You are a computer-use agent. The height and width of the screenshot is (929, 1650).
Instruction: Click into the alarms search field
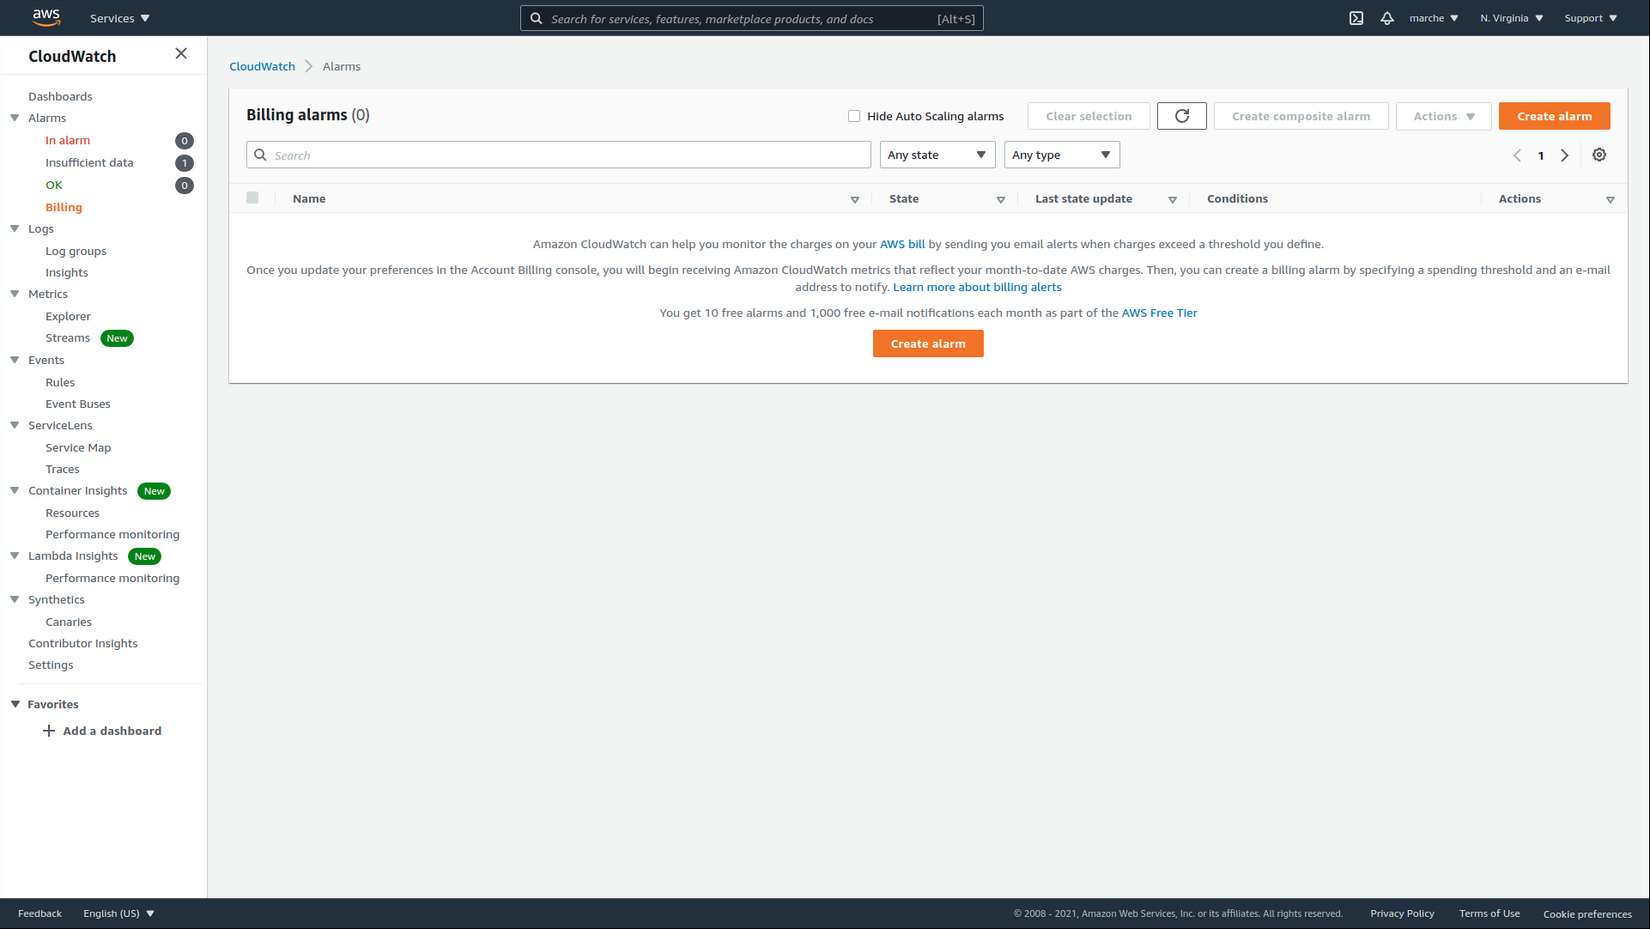point(559,155)
